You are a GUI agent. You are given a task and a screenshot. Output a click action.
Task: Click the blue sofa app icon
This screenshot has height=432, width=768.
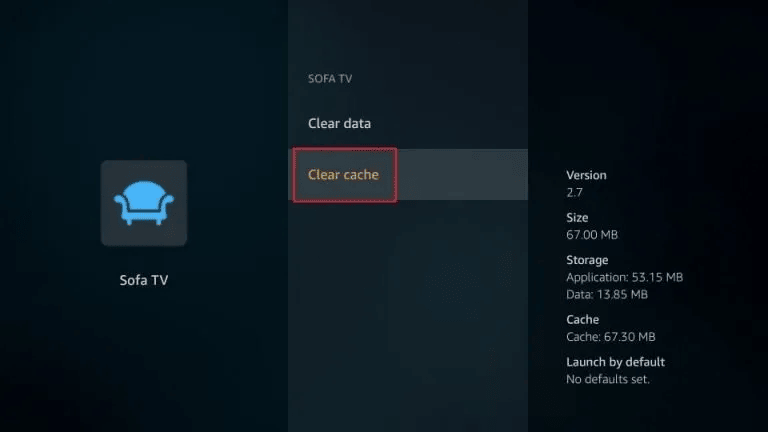tap(144, 202)
